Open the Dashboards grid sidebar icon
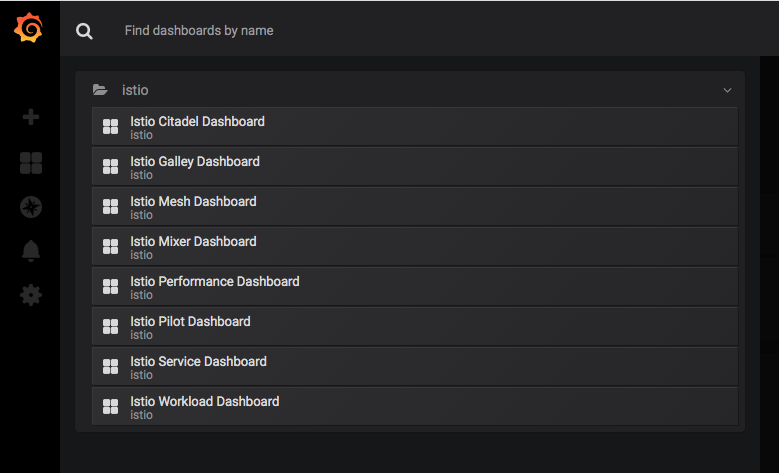The width and height of the screenshot is (779, 473). point(30,163)
